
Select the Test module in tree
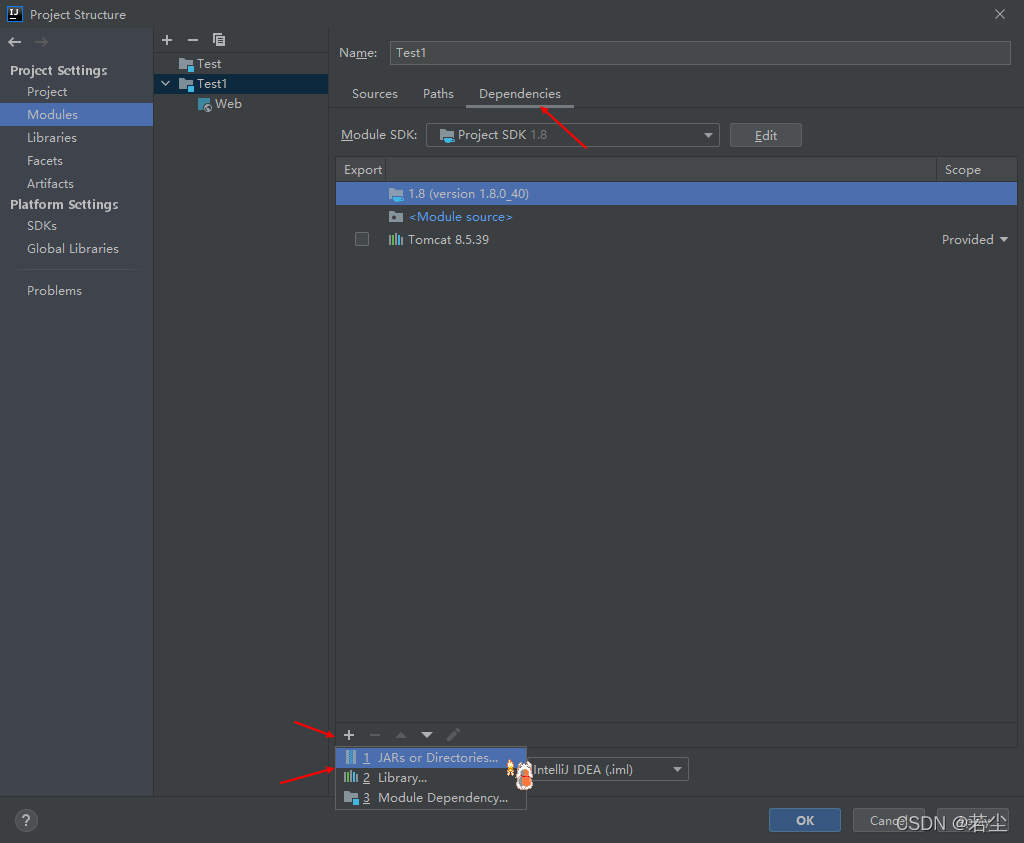[x=241, y=64]
